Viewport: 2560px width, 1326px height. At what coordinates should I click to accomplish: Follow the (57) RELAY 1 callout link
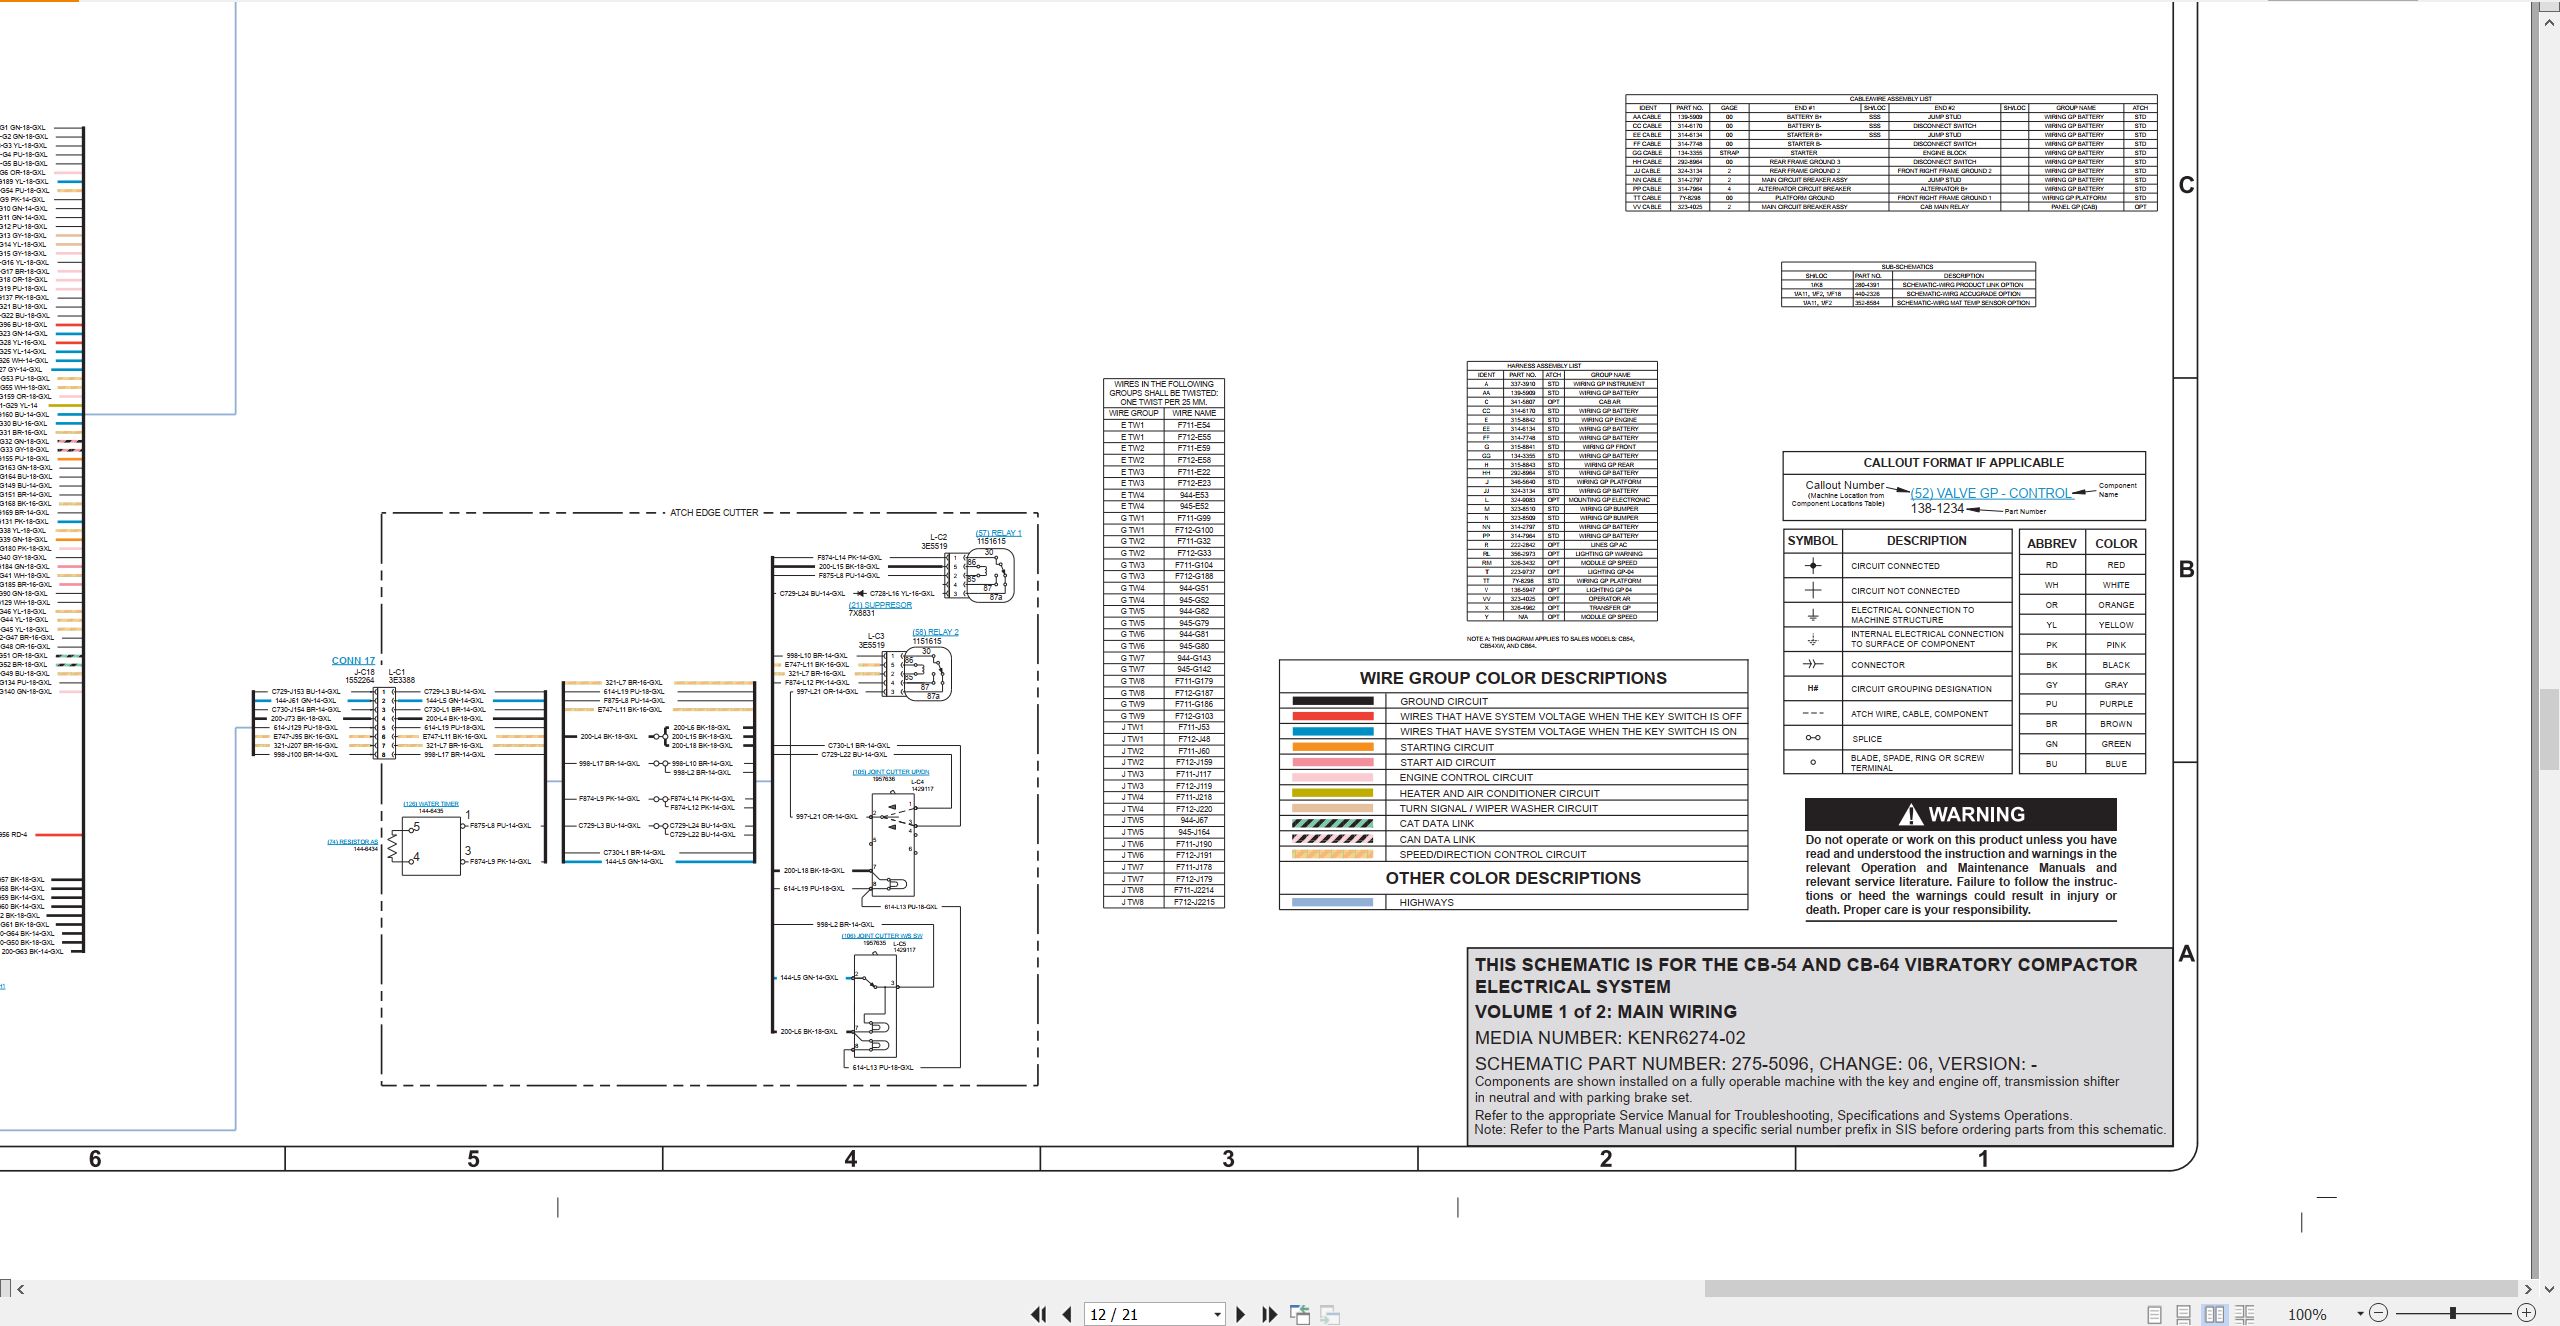pyautogui.click(x=999, y=533)
